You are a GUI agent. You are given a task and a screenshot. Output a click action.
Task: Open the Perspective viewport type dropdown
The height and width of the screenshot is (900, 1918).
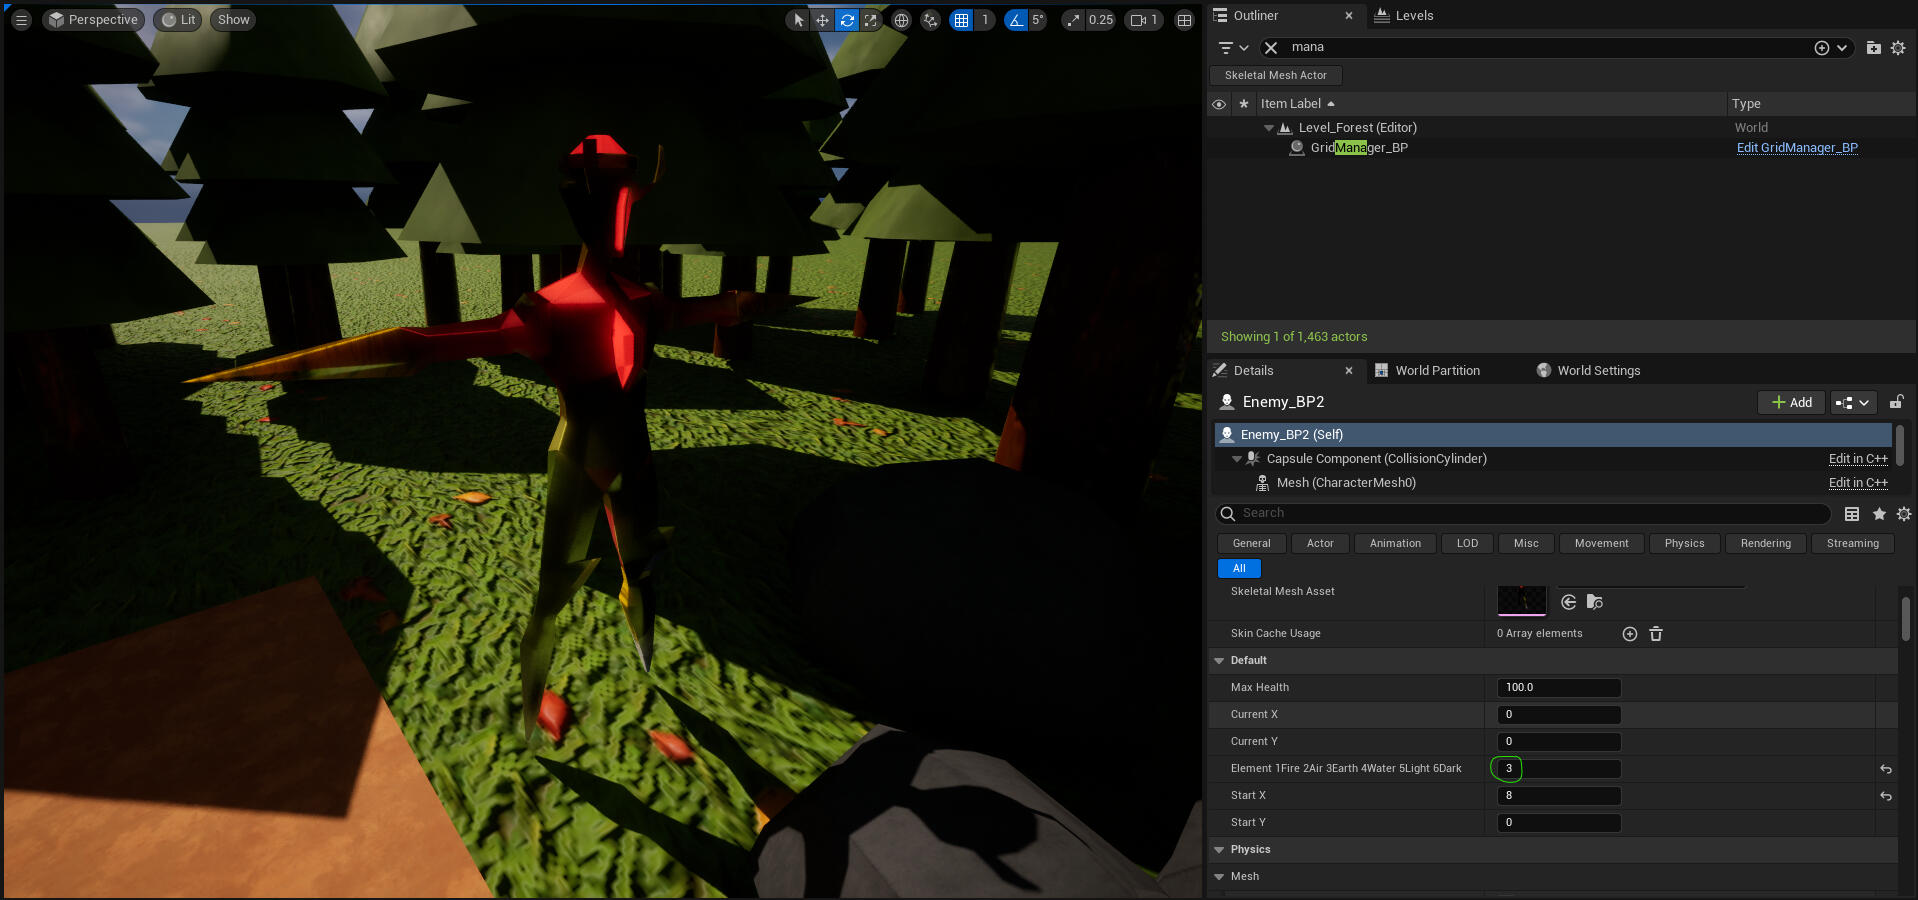[x=93, y=20]
